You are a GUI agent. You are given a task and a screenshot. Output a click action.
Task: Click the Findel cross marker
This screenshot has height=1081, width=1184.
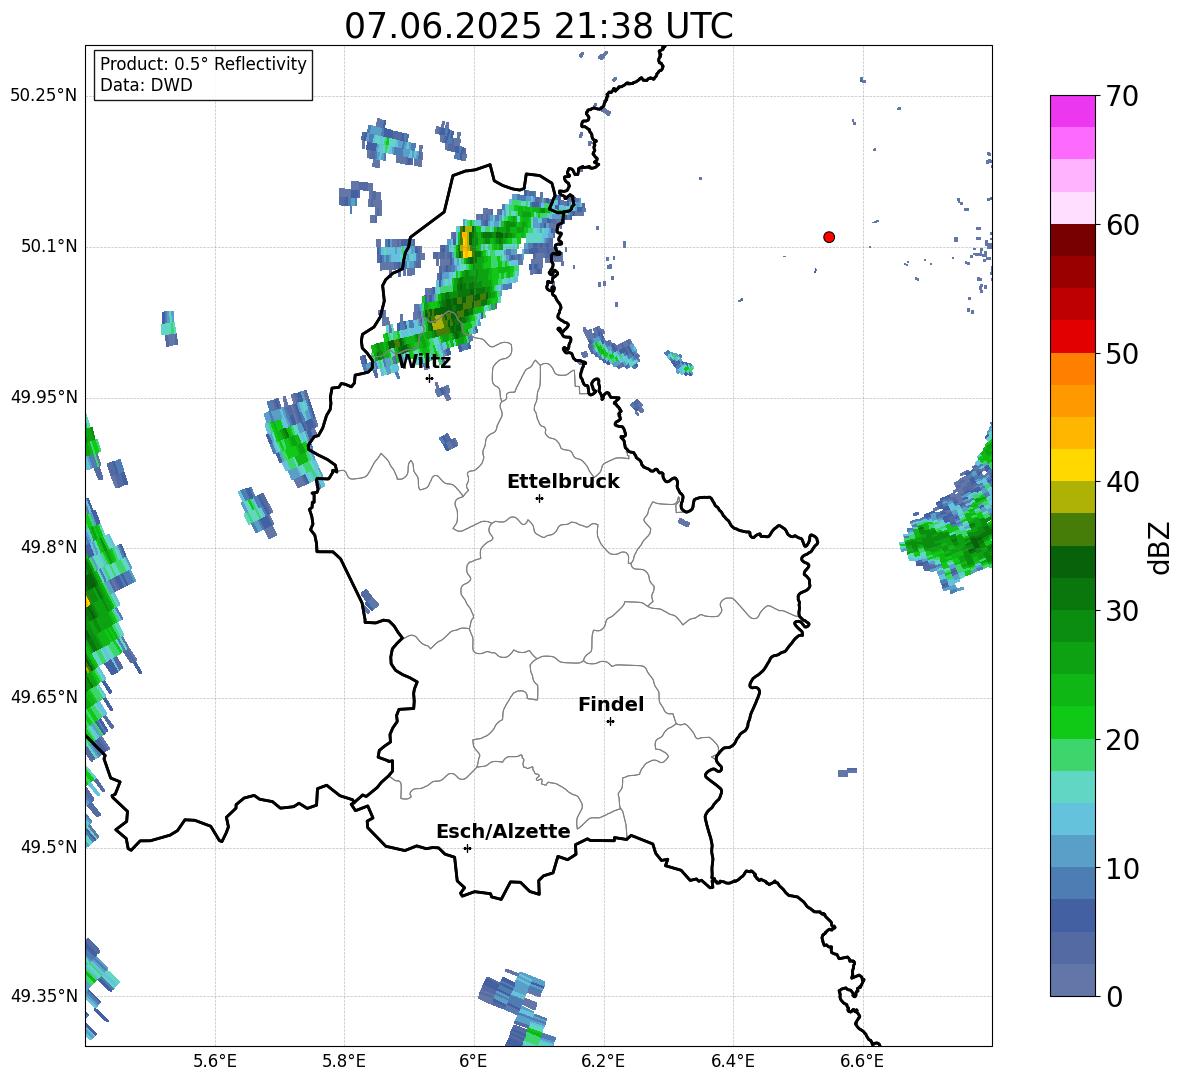coord(610,722)
